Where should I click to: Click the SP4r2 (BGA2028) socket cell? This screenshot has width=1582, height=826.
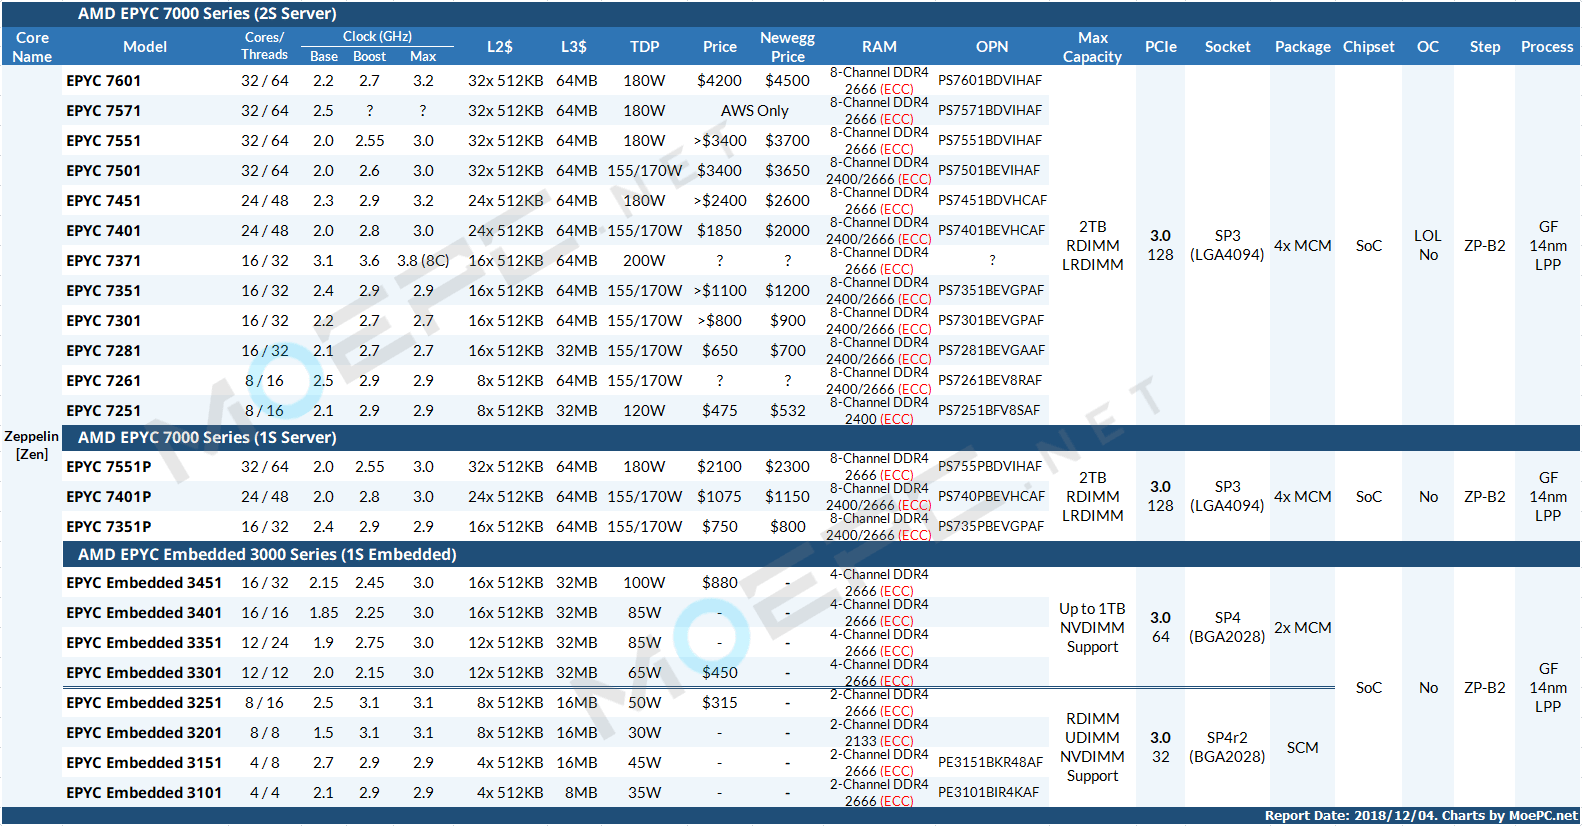pyautogui.click(x=1227, y=747)
